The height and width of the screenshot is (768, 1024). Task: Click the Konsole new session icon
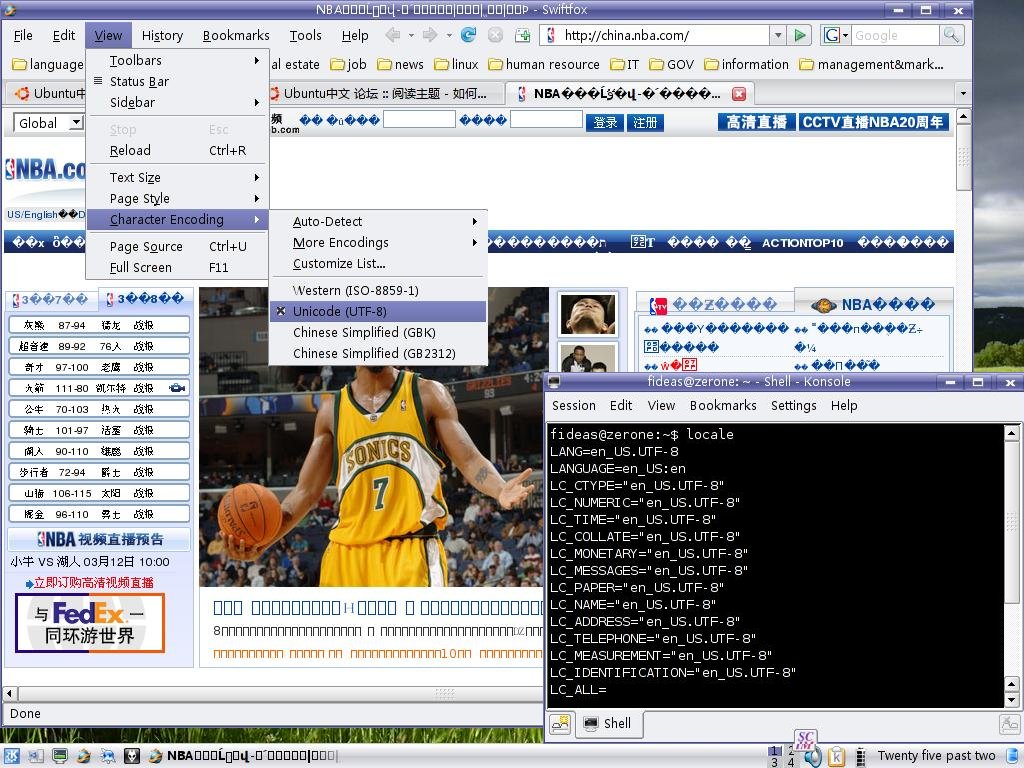tap(560, 724)
